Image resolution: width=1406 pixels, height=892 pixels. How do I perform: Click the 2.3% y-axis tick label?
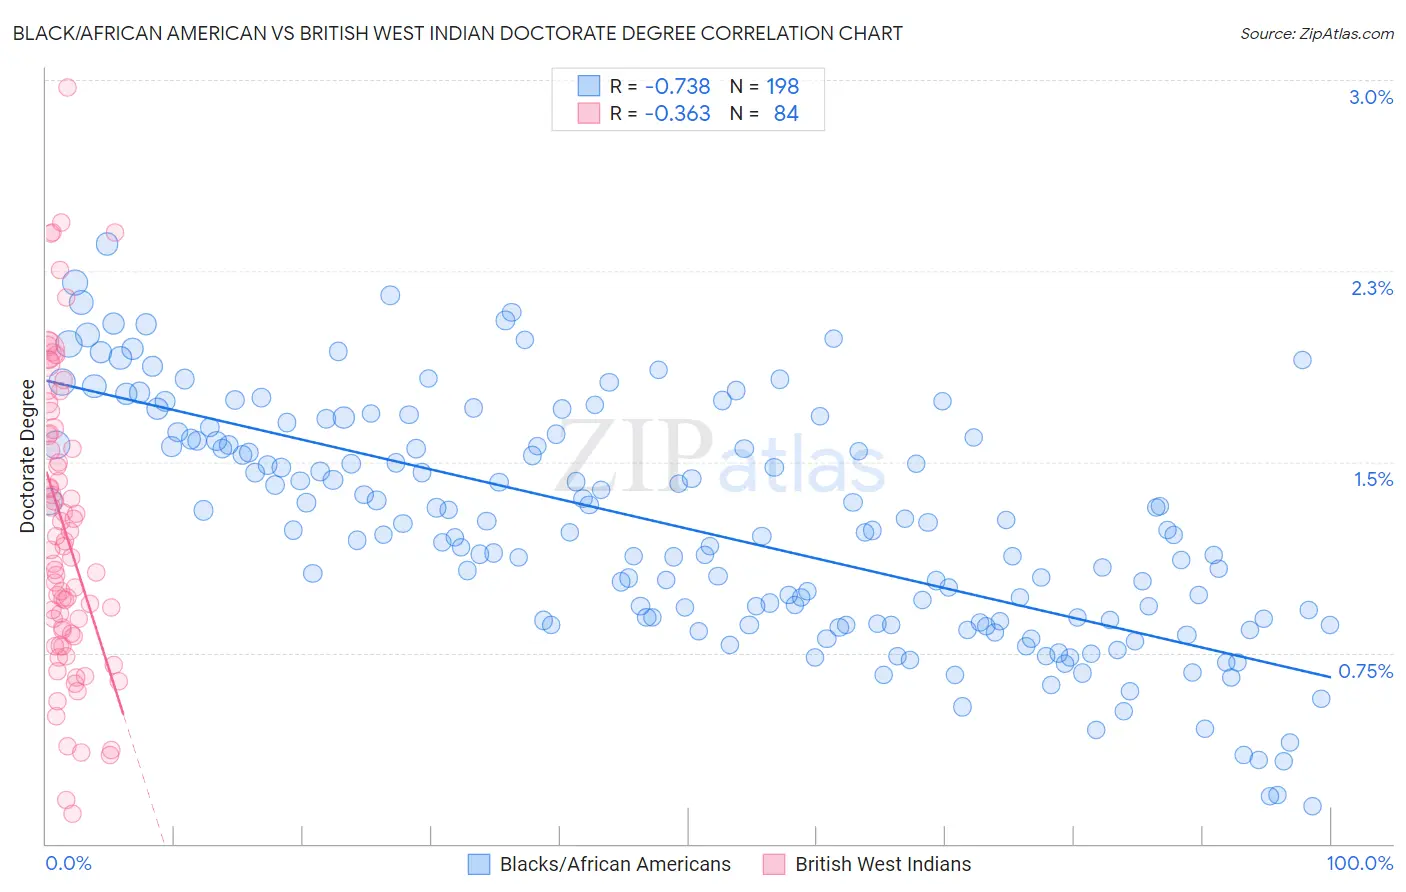click(1372, 288)
